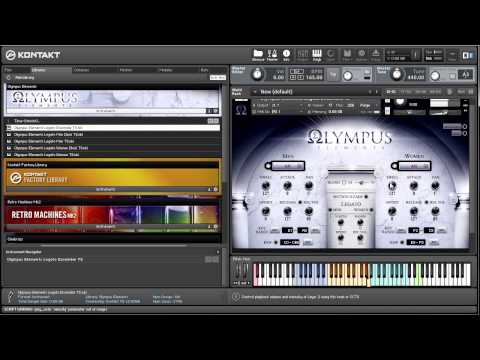
Task: Toggle the Men bottom-row indicator button
Action: click(276, 242)
